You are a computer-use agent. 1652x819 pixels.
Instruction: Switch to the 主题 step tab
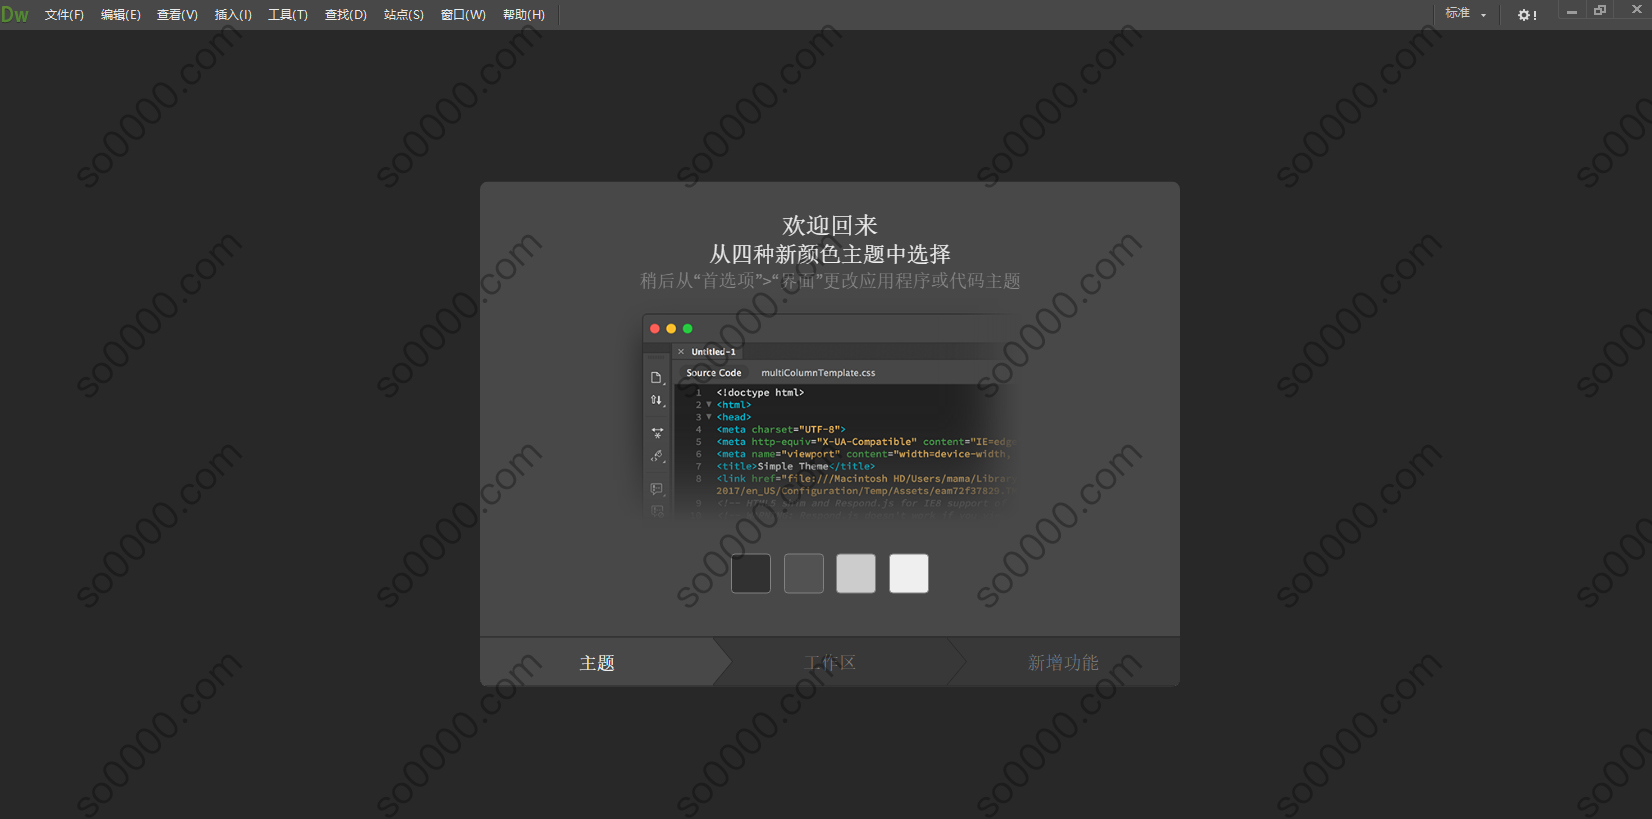coord(597,663)
